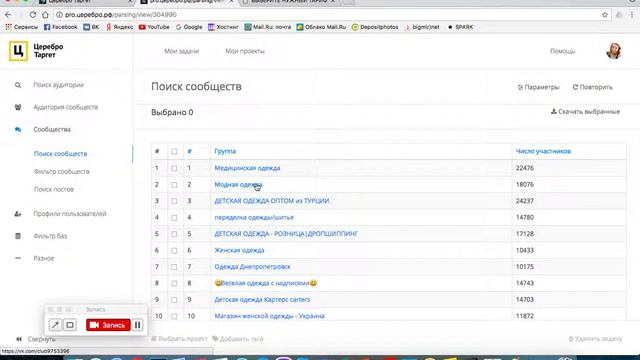Open the Facebook bookmark
Image resolution: width=640 pixels, height=360 pixels.
click(x=60, y=27)
